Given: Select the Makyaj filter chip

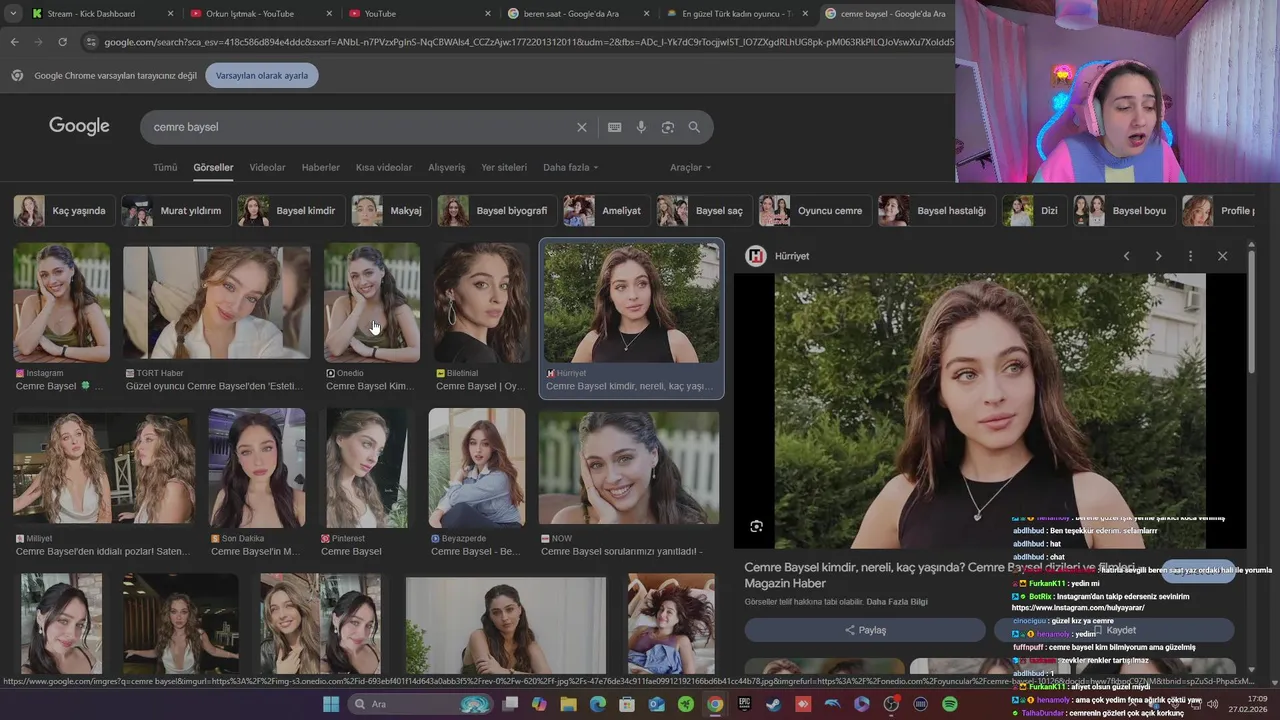Looking at the screenshot, I should click(391, 211).
